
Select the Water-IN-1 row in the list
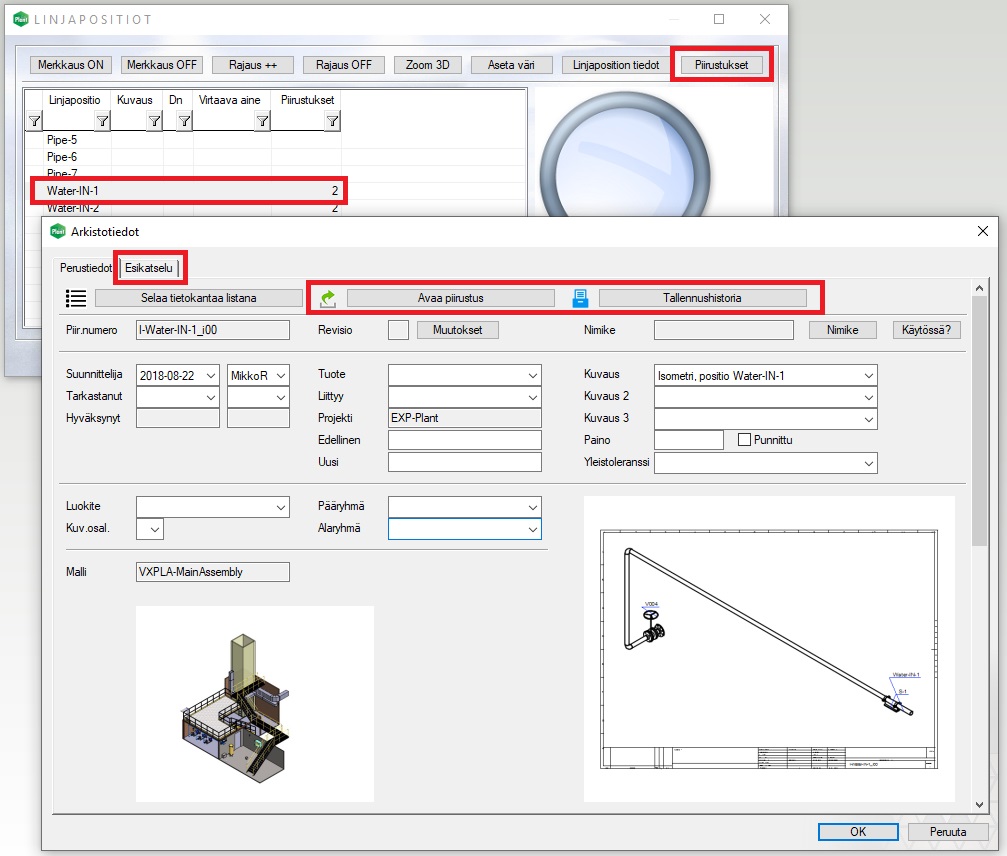190,190
